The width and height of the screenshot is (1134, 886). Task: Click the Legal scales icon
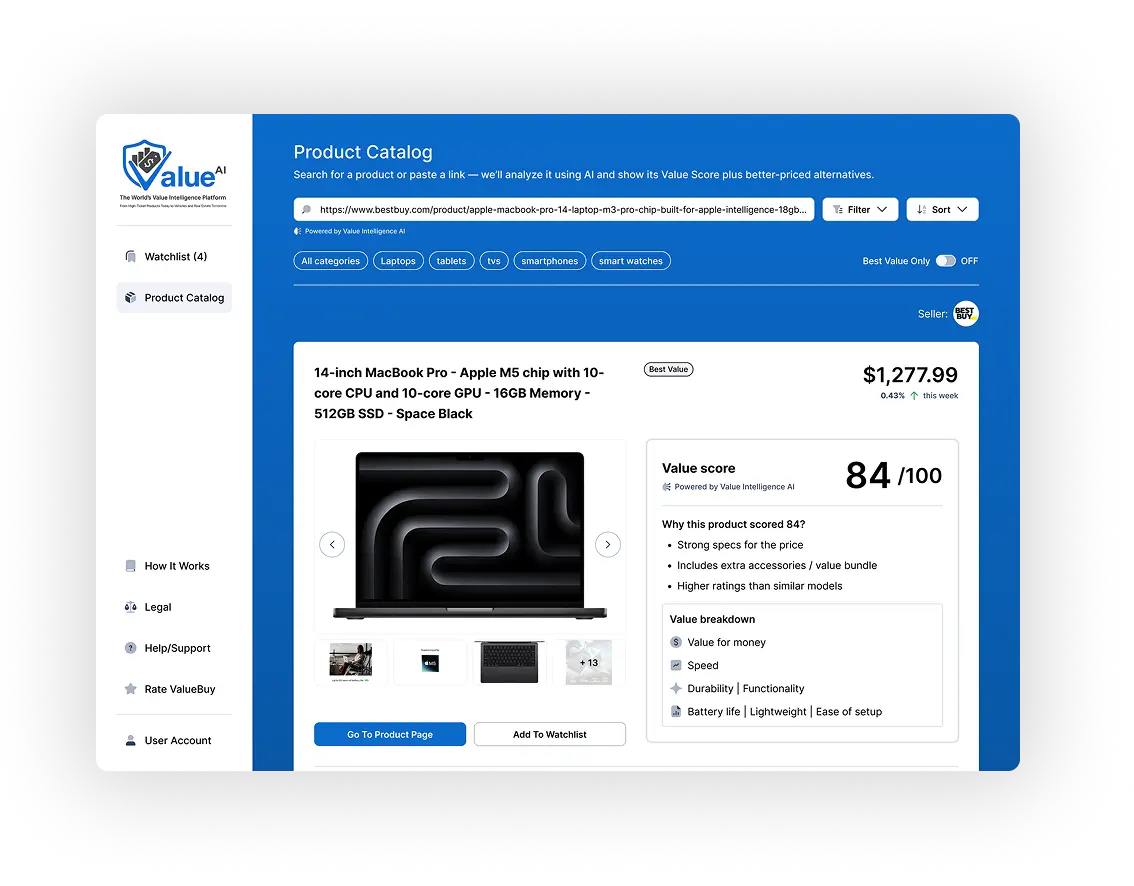click(130, 607)
